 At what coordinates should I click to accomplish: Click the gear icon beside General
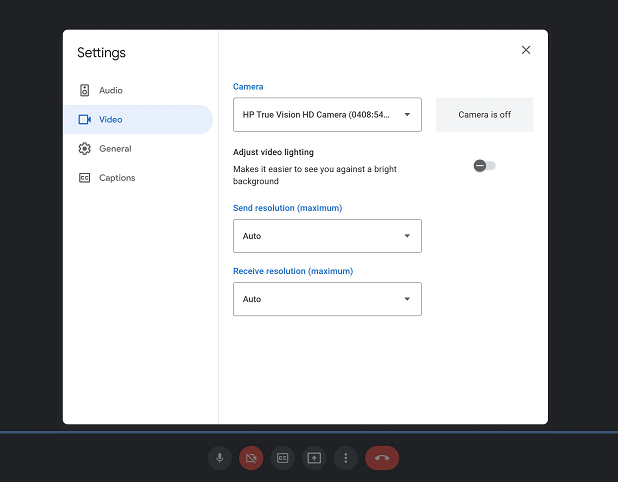coord(84,149)
